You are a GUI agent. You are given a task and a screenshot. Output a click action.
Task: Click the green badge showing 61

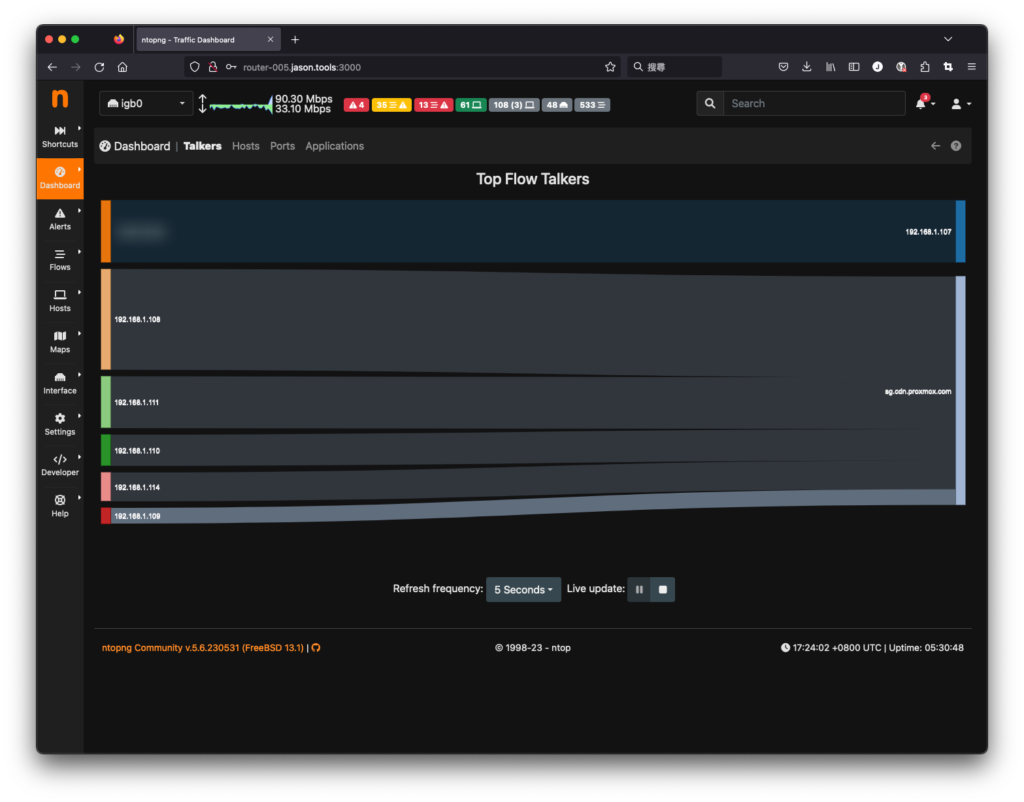point(470,104)
